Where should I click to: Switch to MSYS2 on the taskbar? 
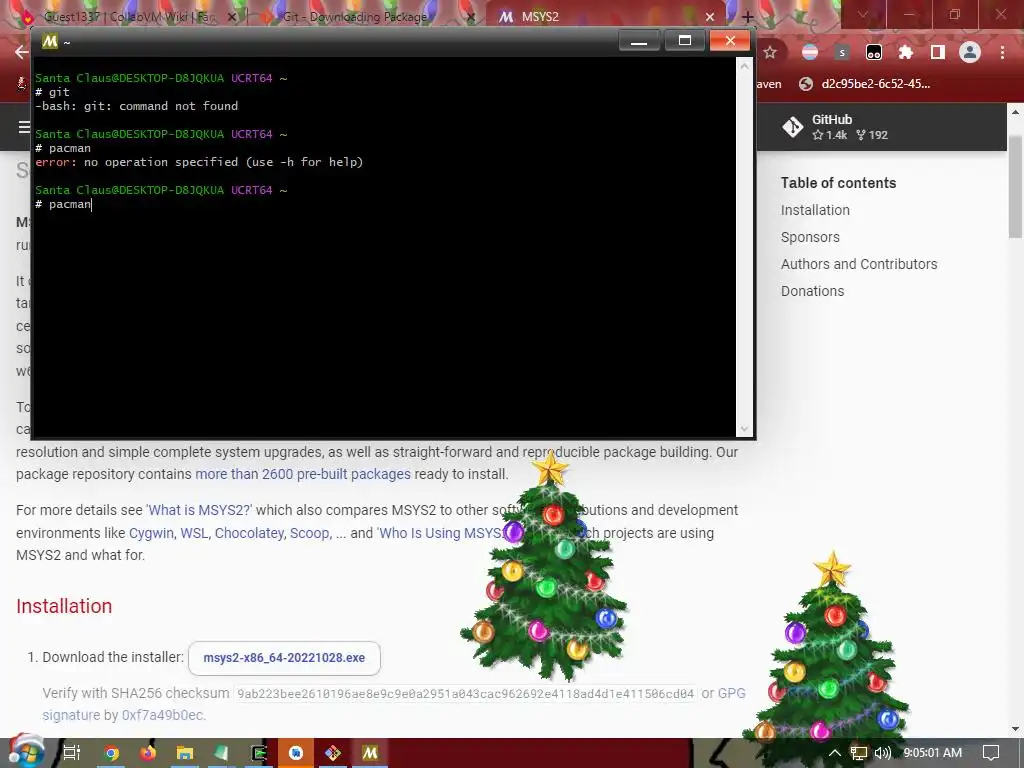(370, 753)
